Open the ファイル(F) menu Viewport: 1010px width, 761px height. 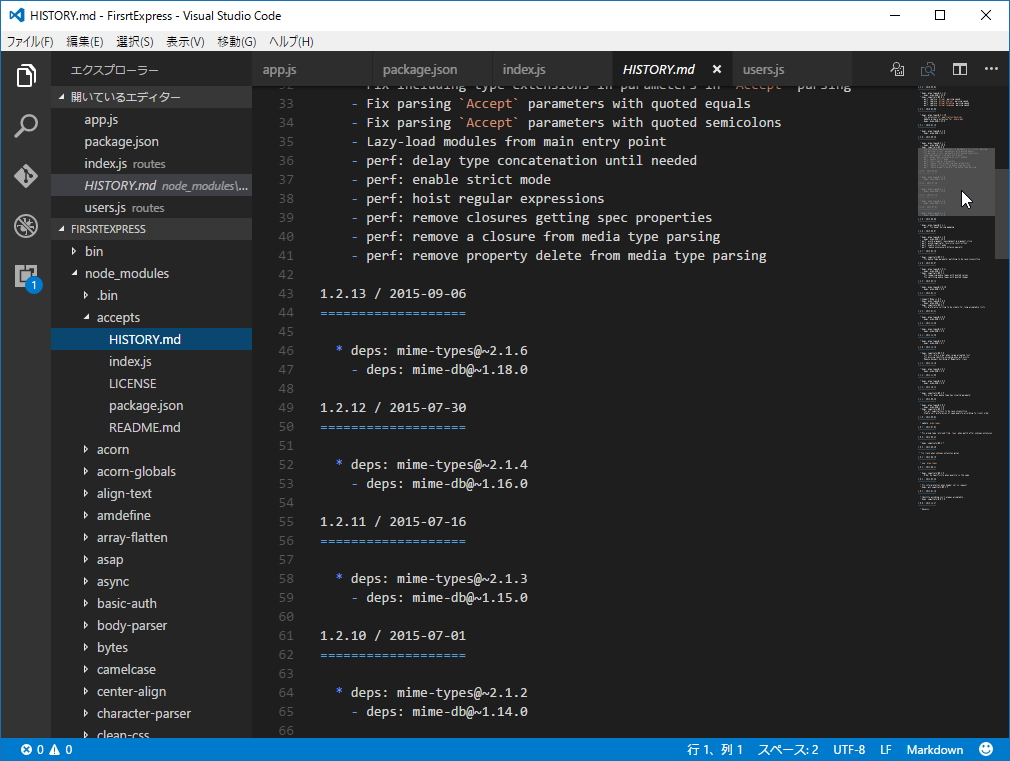(30, 41)
